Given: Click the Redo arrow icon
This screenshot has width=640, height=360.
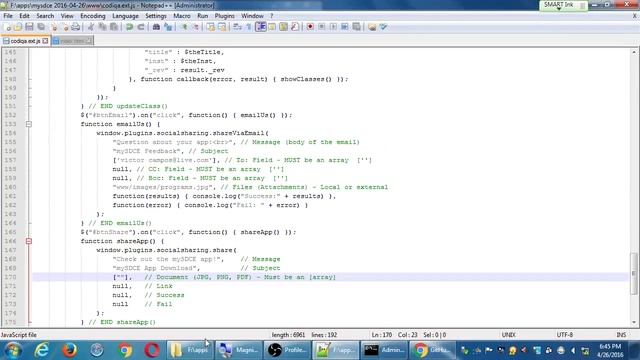Looking at the screenshot, I should [141, 27].
